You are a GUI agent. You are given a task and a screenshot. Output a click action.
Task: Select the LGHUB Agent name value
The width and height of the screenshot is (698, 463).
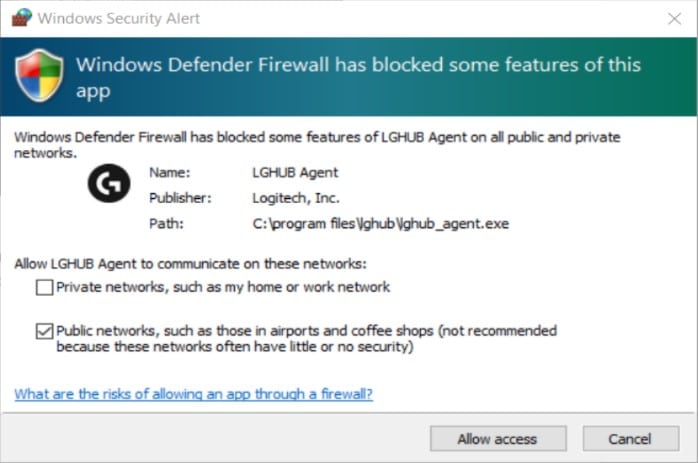[295, 172]
